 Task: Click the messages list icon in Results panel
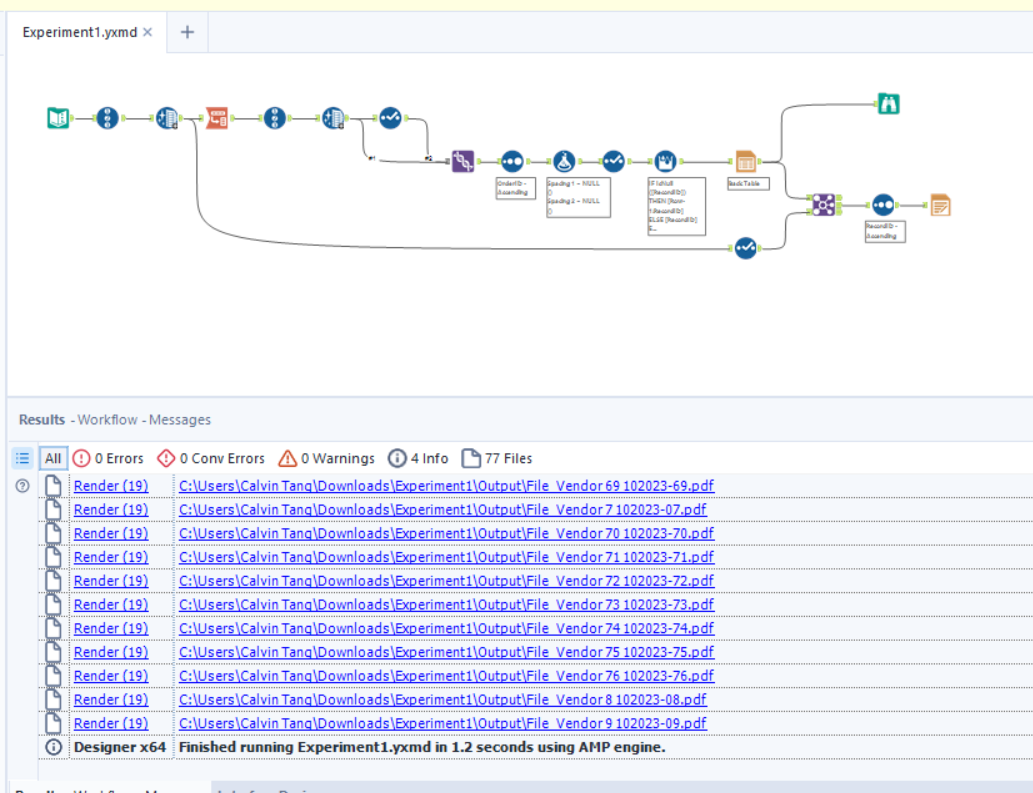22,458
